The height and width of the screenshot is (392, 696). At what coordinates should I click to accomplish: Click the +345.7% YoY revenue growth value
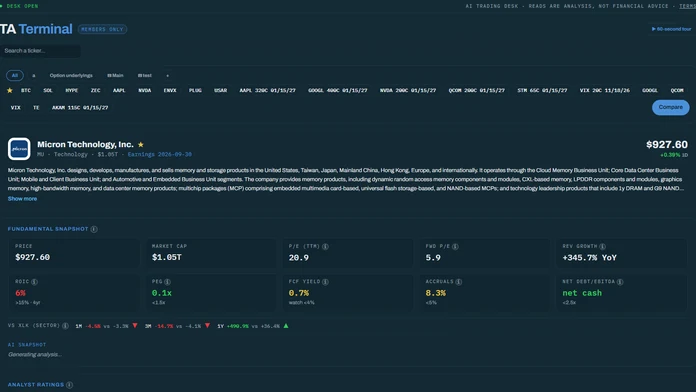tap(589, 257)
